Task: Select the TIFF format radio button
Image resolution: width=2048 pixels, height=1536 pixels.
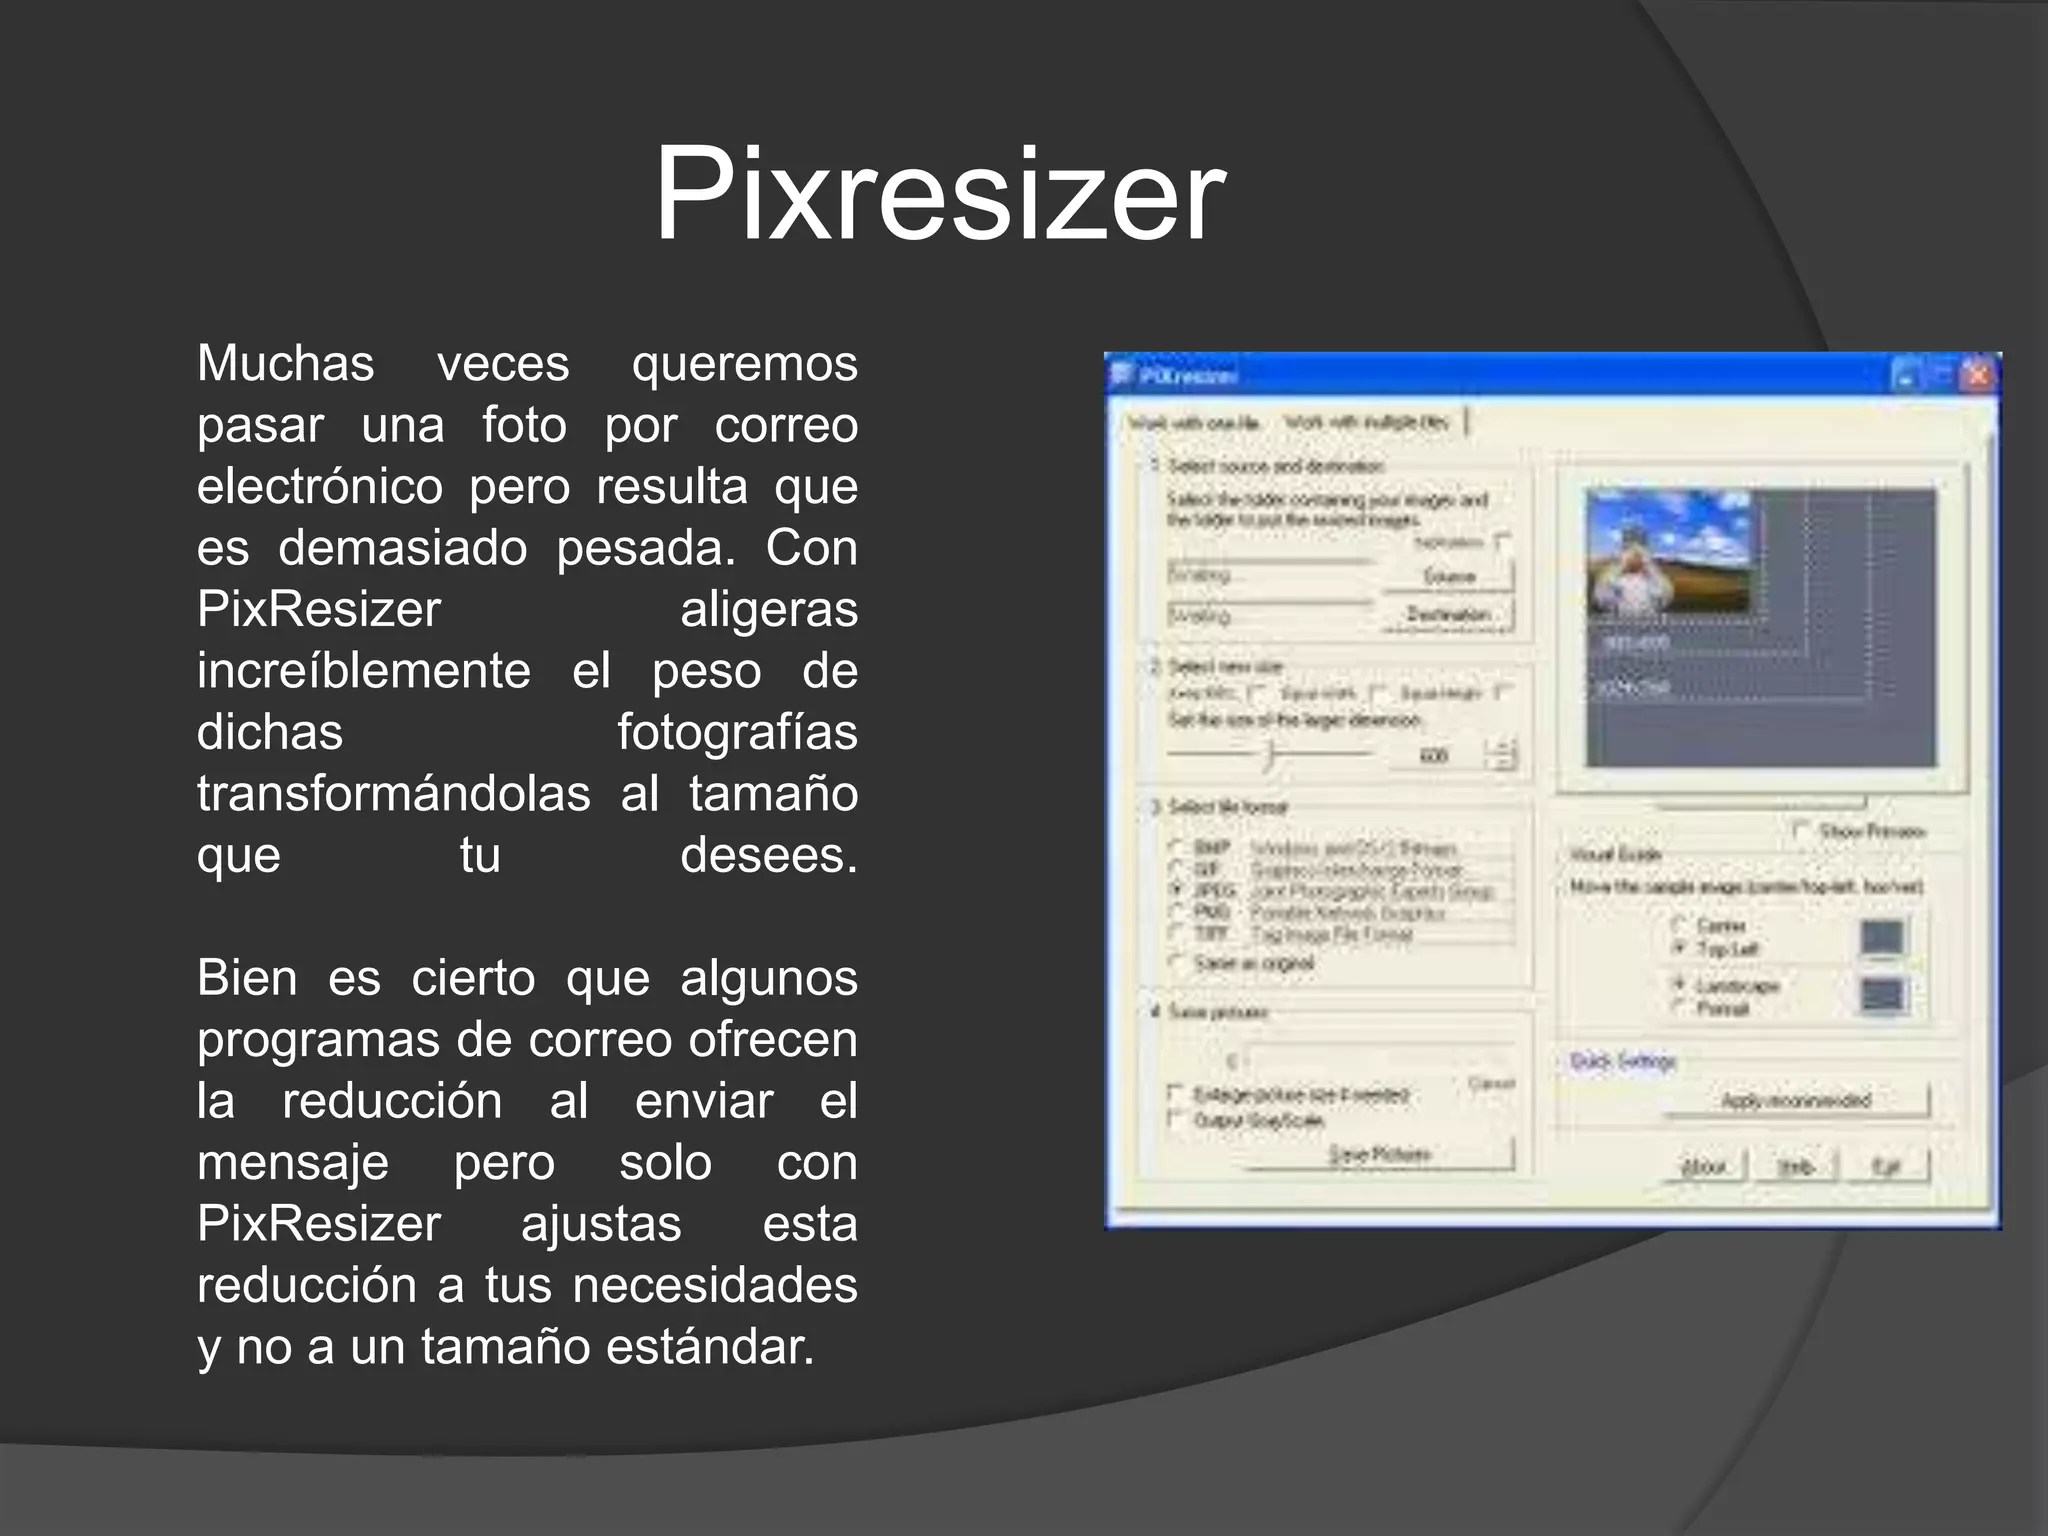Action: [x=1178, y=934]
